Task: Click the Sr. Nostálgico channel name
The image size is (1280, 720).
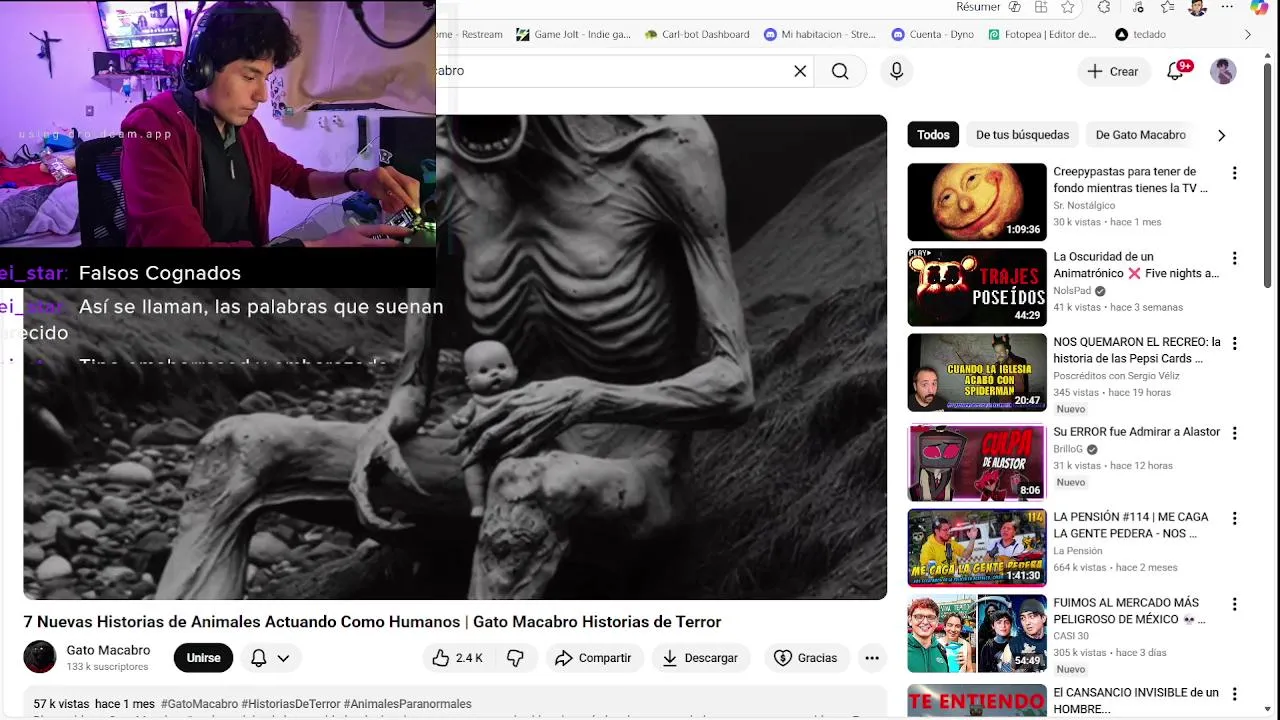Action: (1084, 206)
